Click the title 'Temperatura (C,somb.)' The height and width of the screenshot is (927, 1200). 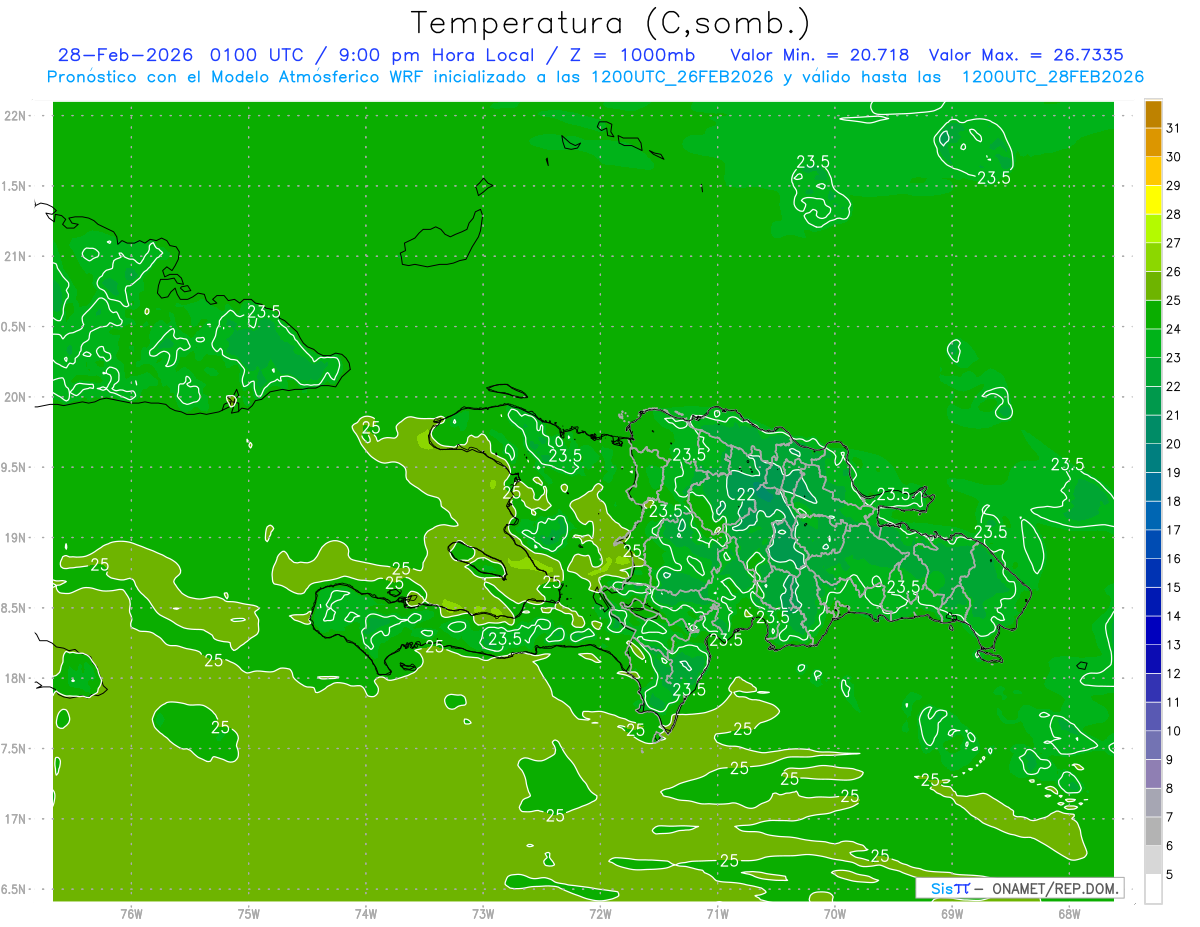point(610,23)
